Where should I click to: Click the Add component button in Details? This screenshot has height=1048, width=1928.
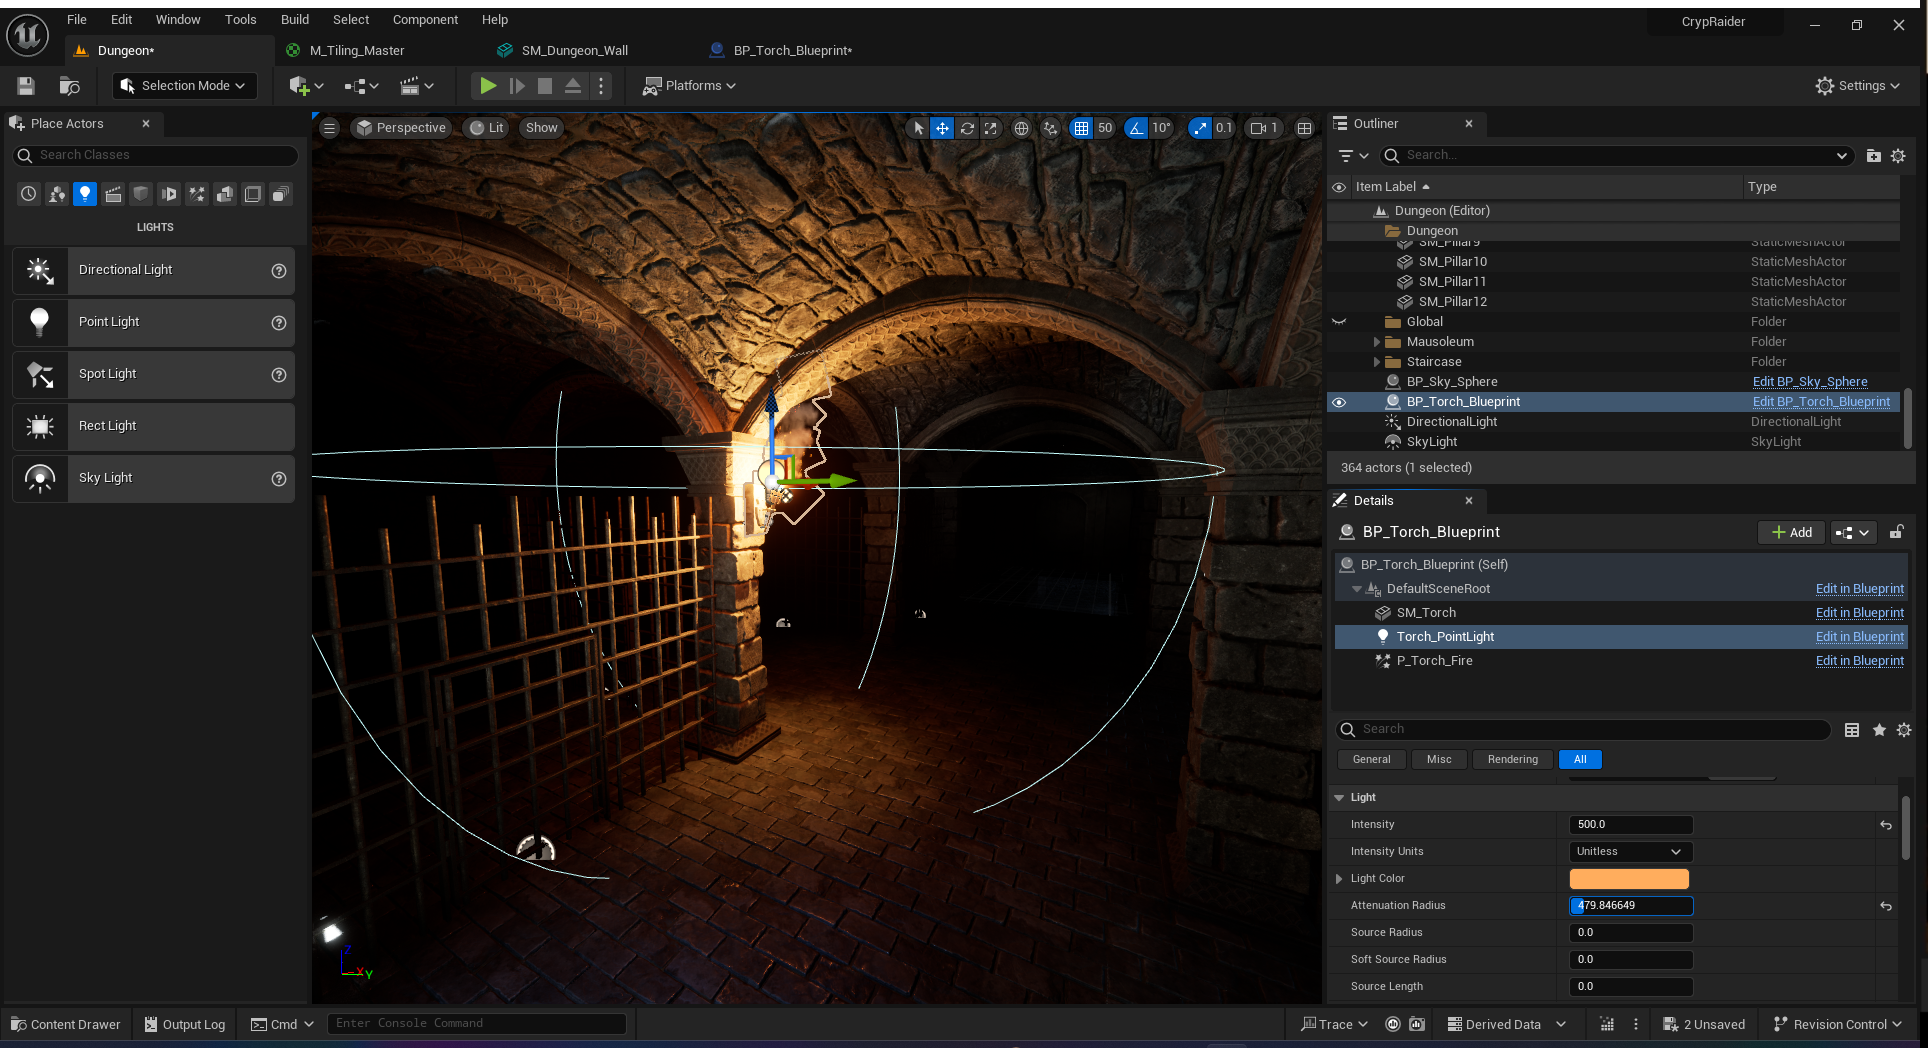pos(1792,532)
